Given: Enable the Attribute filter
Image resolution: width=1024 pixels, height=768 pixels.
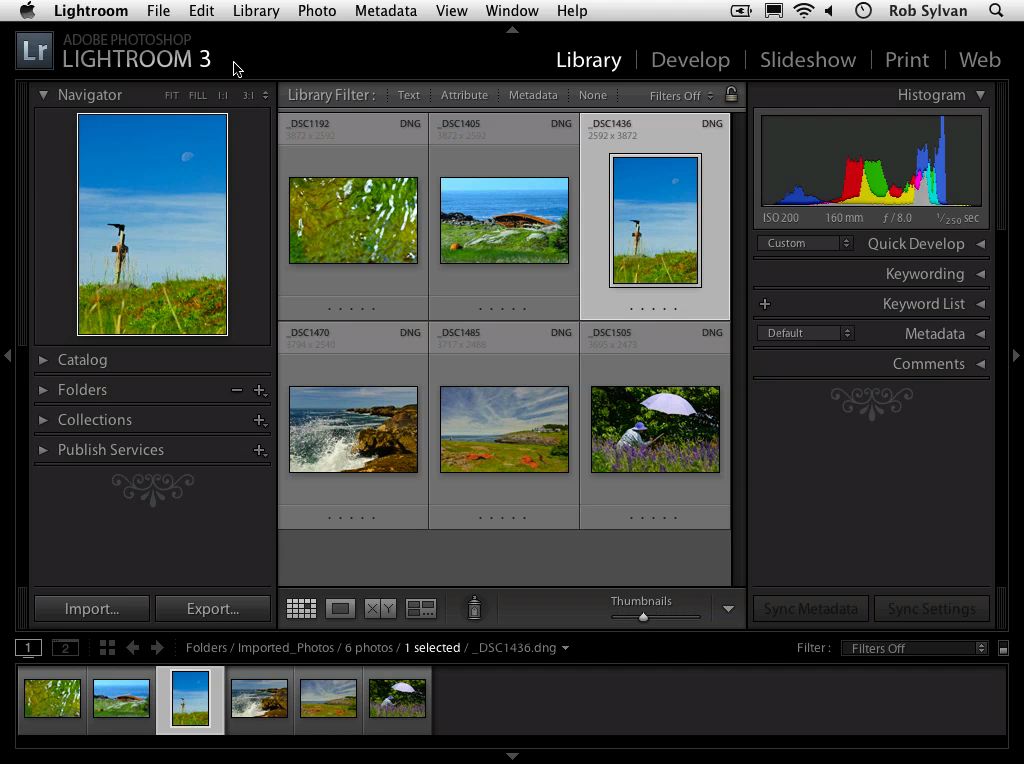Looking at the screenshot, I should (464, 95).
